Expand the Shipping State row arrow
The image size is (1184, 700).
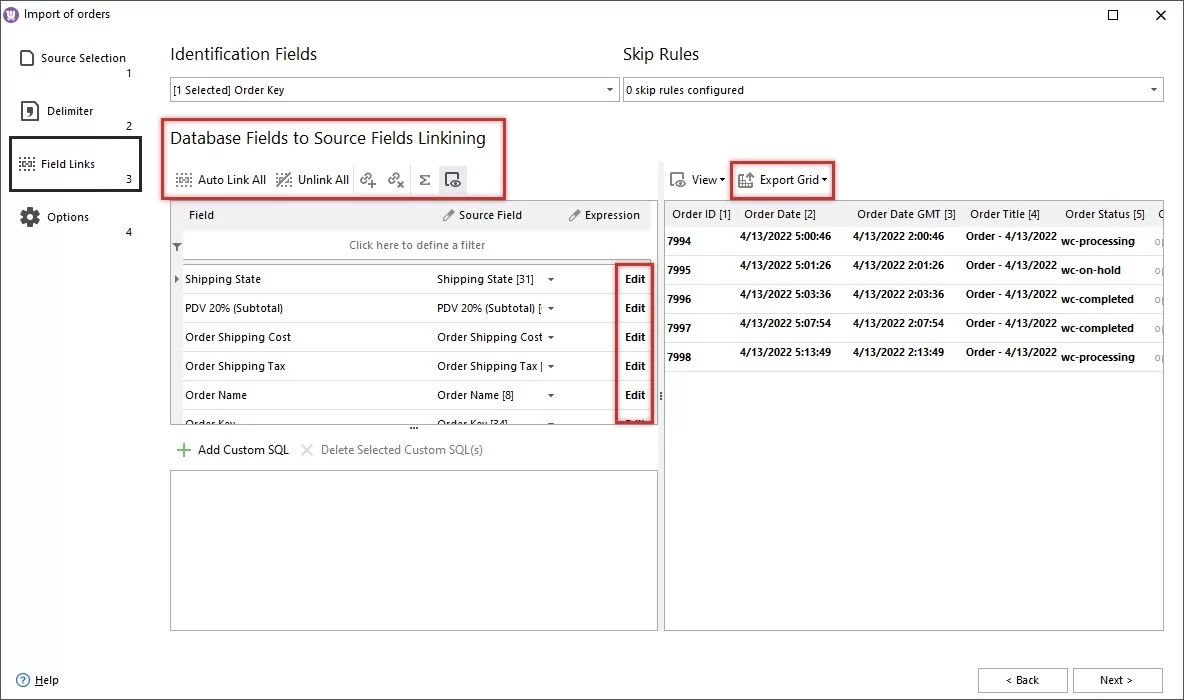178,279
